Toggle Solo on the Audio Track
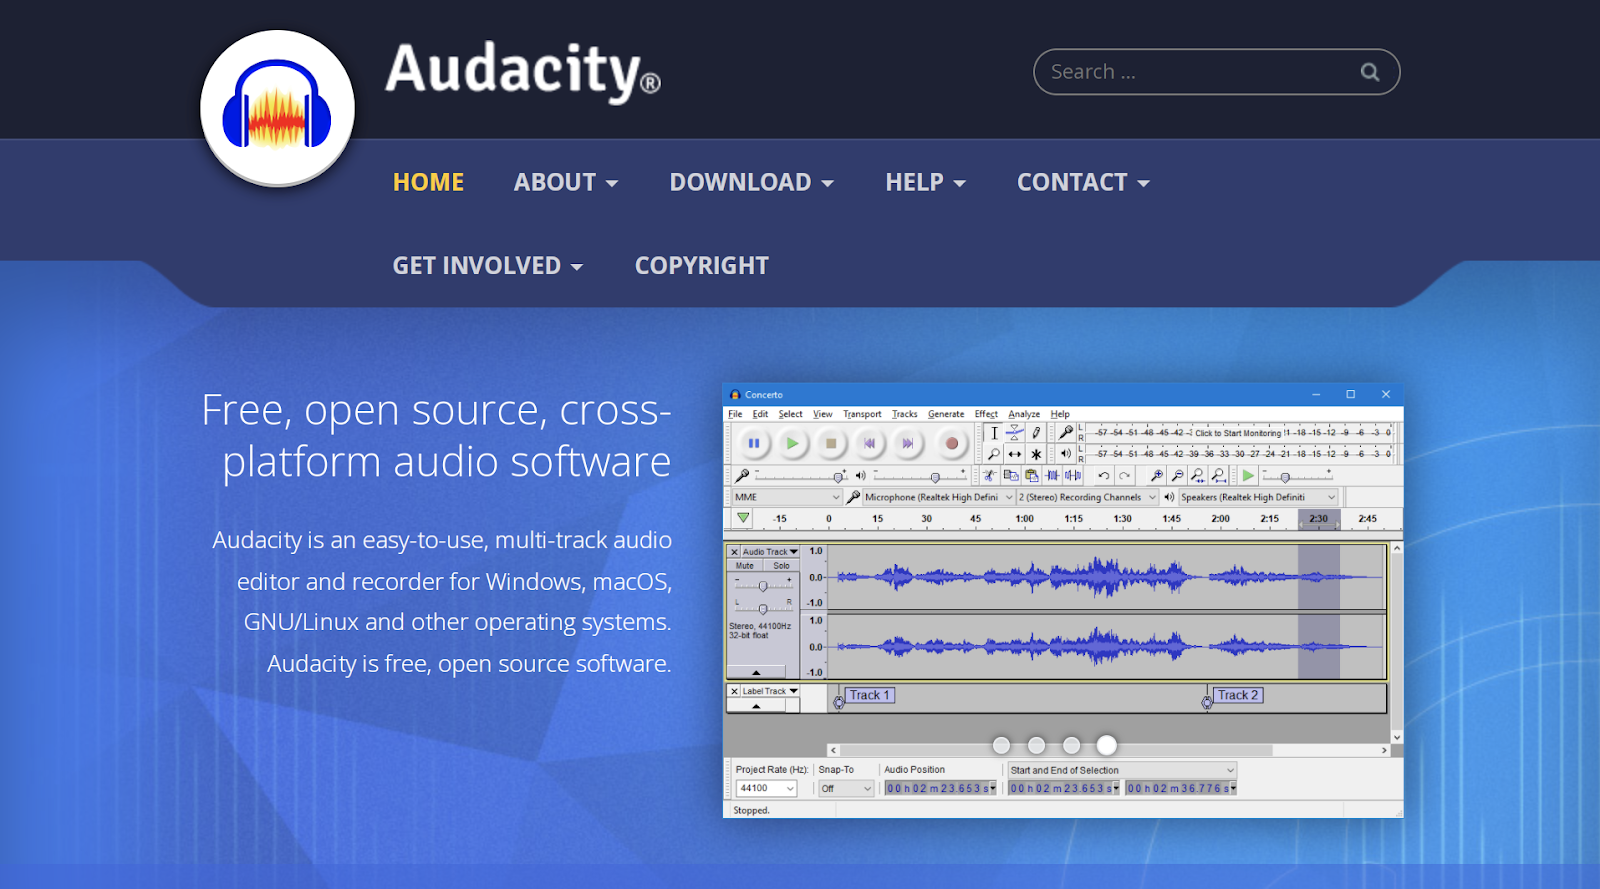This screenshot has width=1600, height=889. coord(781,566)
